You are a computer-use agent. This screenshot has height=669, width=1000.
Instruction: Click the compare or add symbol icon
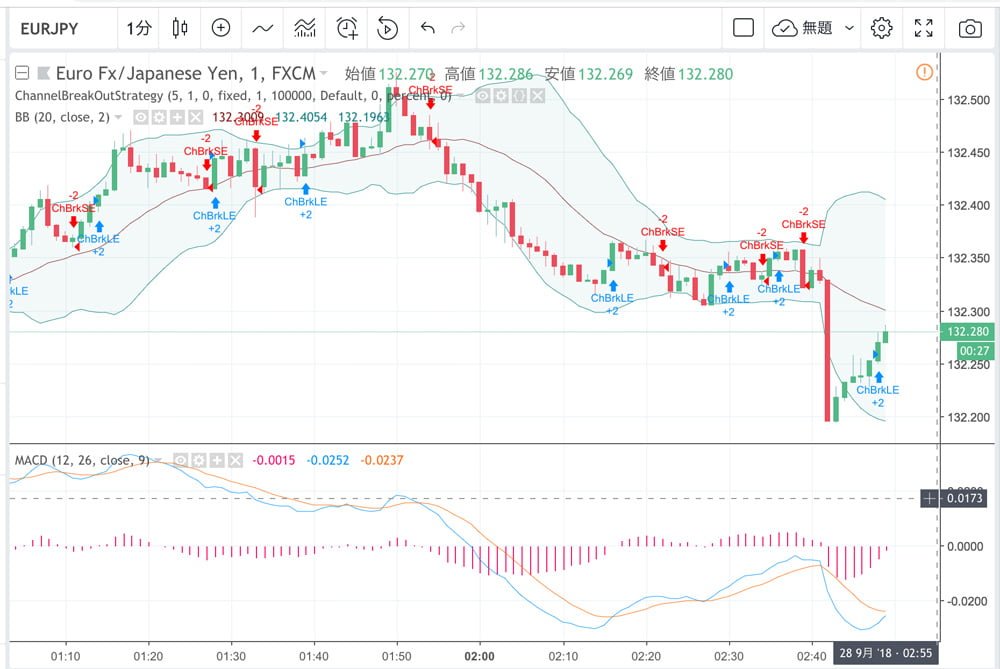click(x=221, y=29)
